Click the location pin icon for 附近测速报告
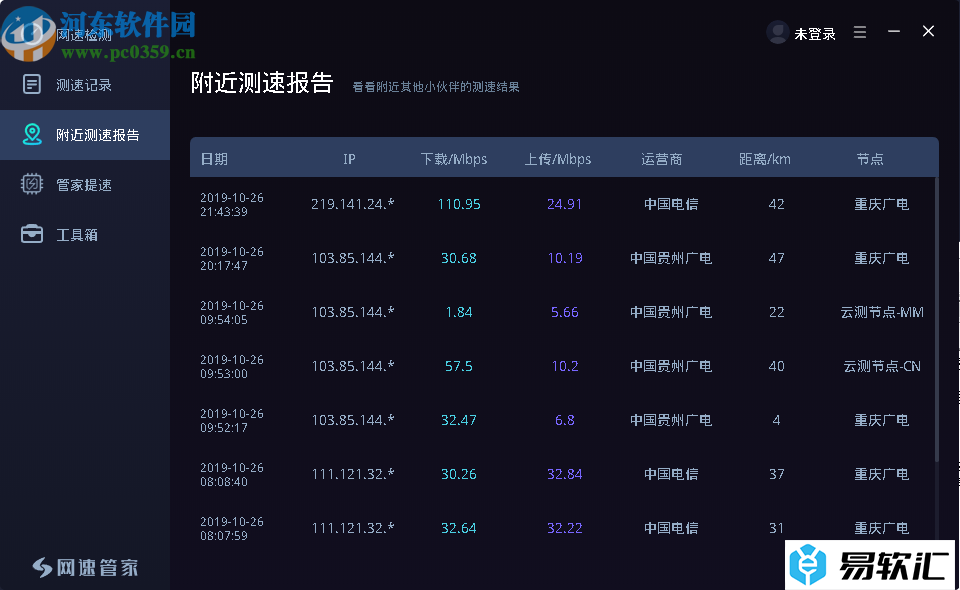 [x=32, y=135]
